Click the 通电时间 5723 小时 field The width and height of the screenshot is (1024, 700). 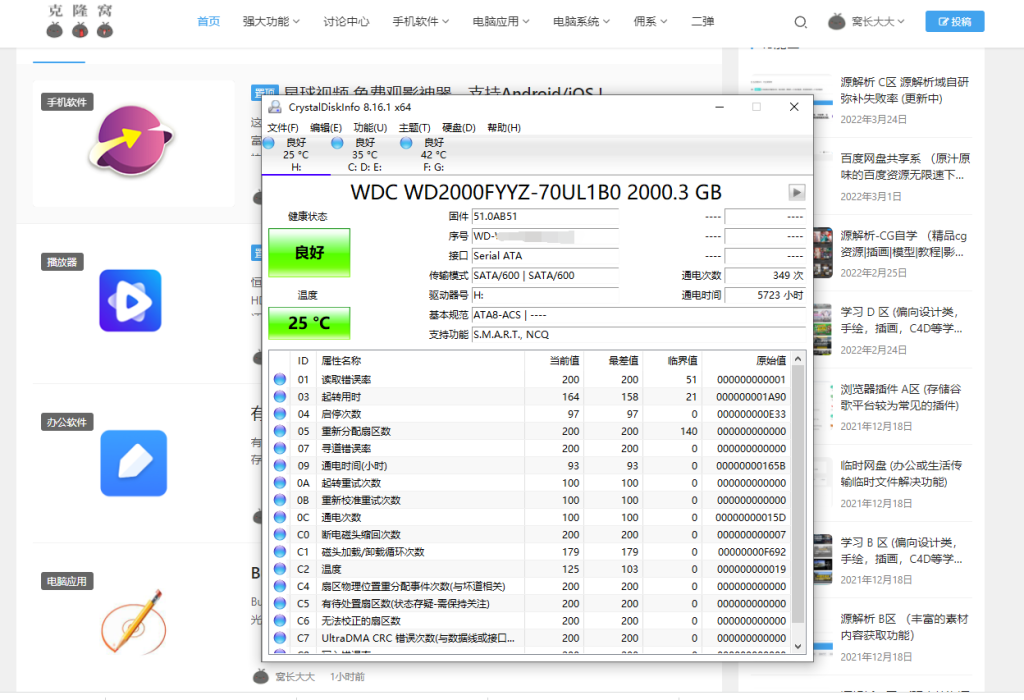point(765,295)
